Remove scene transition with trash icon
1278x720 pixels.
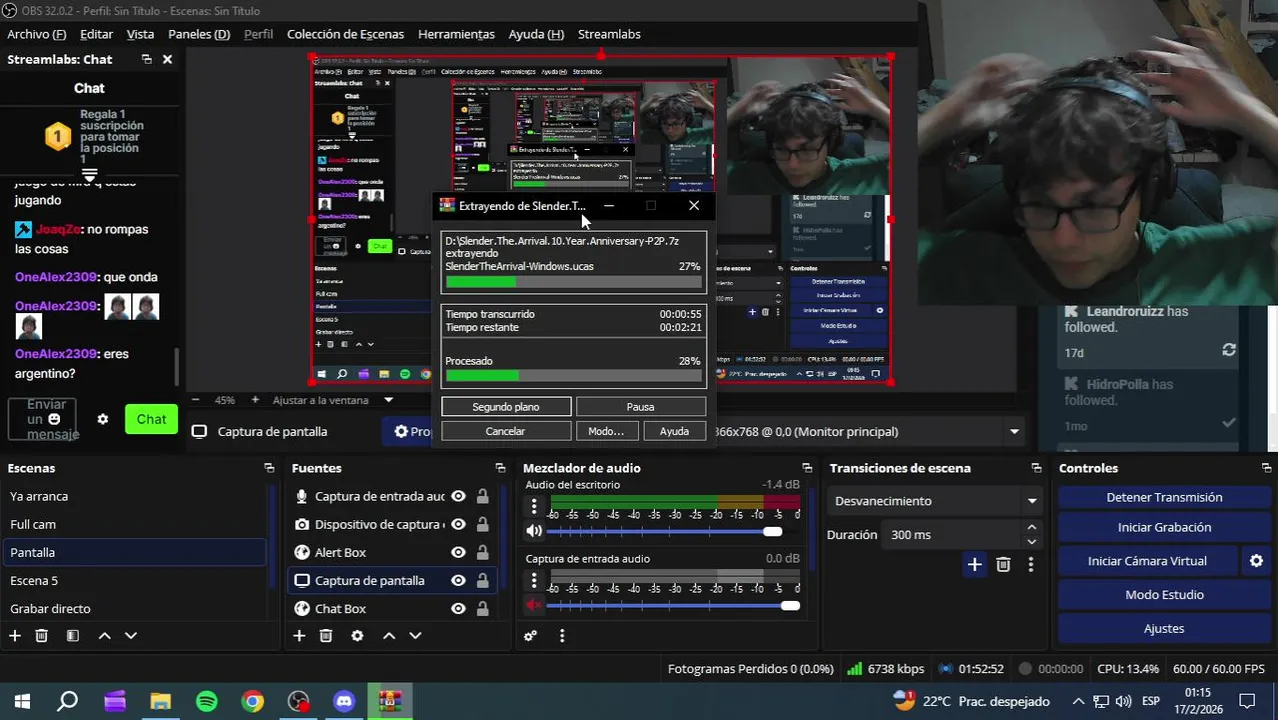pyautogui.click(x=1003, y=565)
